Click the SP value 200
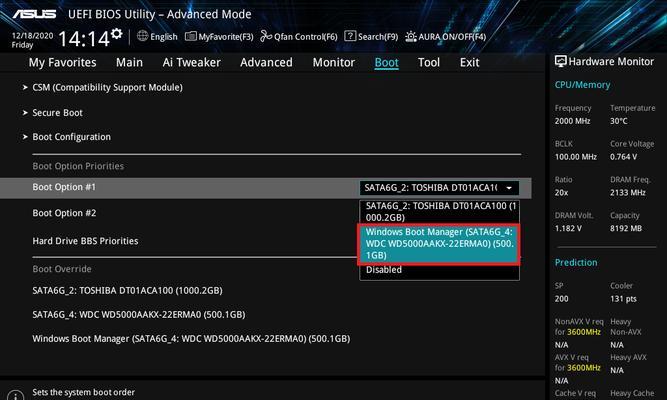This screenshot has width=667, height=400. tap(562, 299)
